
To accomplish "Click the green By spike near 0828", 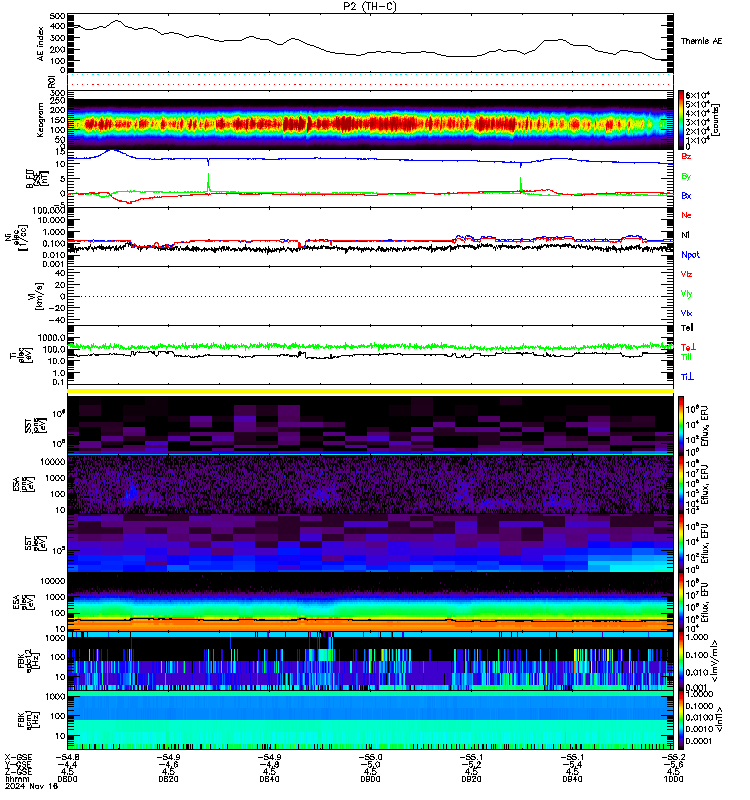I will [208, 182].
